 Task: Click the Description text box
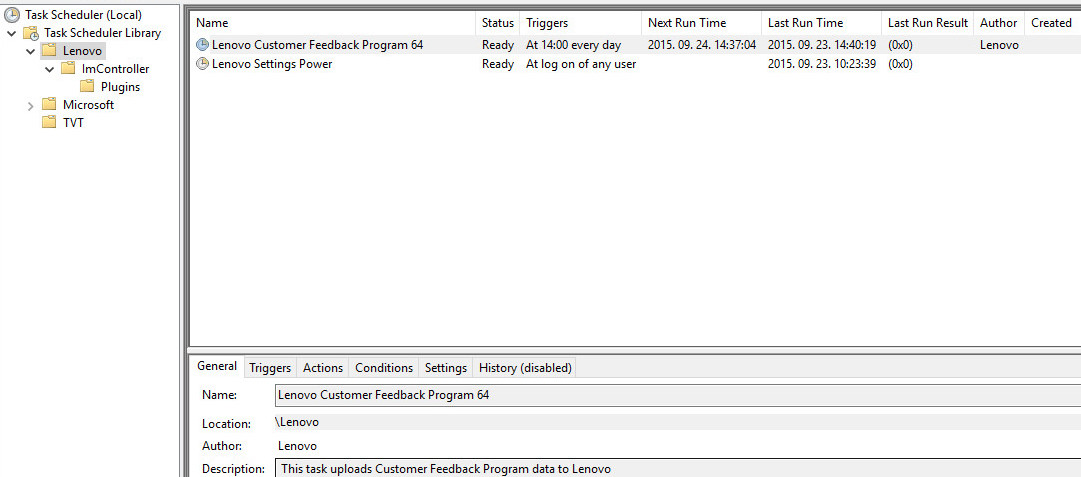coord(678,468)
